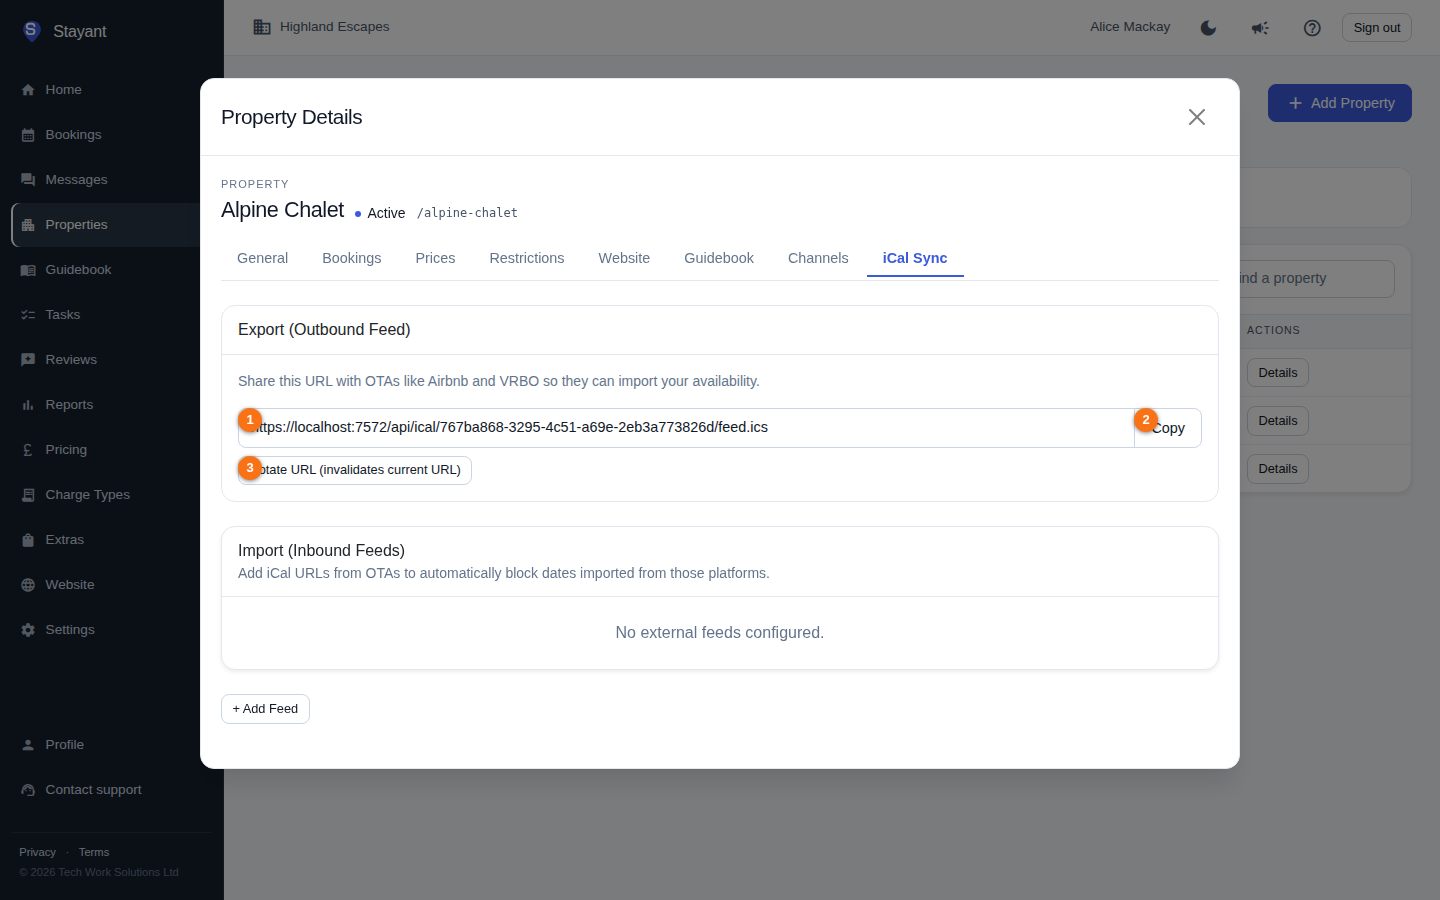Switch to the Channels tab
The width and height of the screenshot is (1440, 900).
(818, 258)
